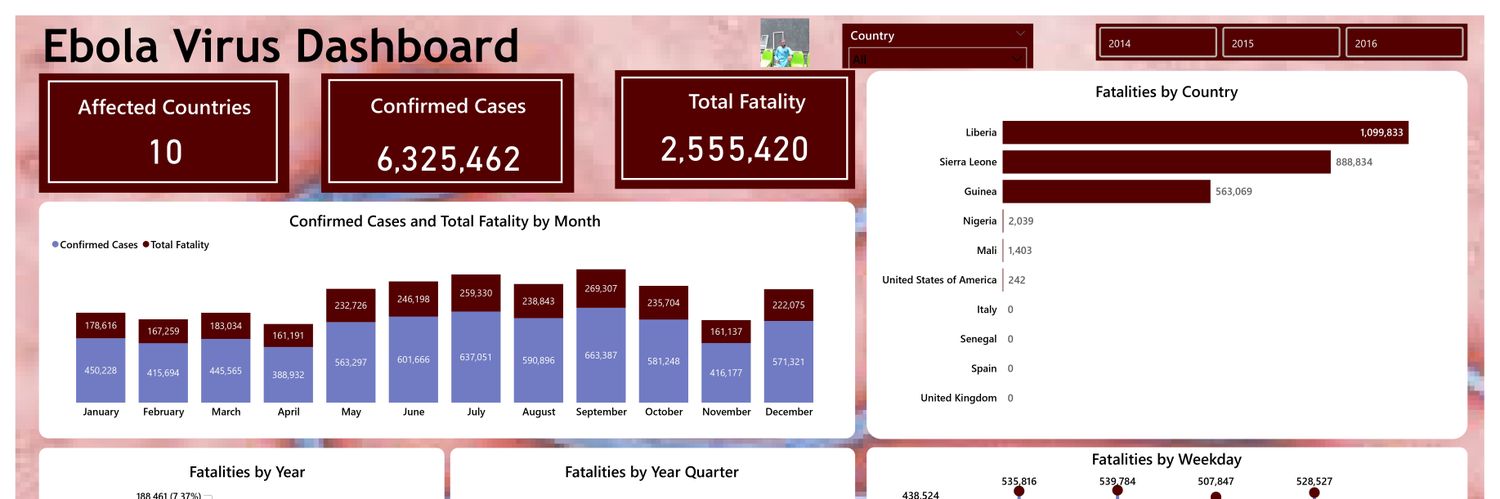Click the Nigeria country label
The width and height of the screenshot is (1500, 499).
click(x=979, y=221)
